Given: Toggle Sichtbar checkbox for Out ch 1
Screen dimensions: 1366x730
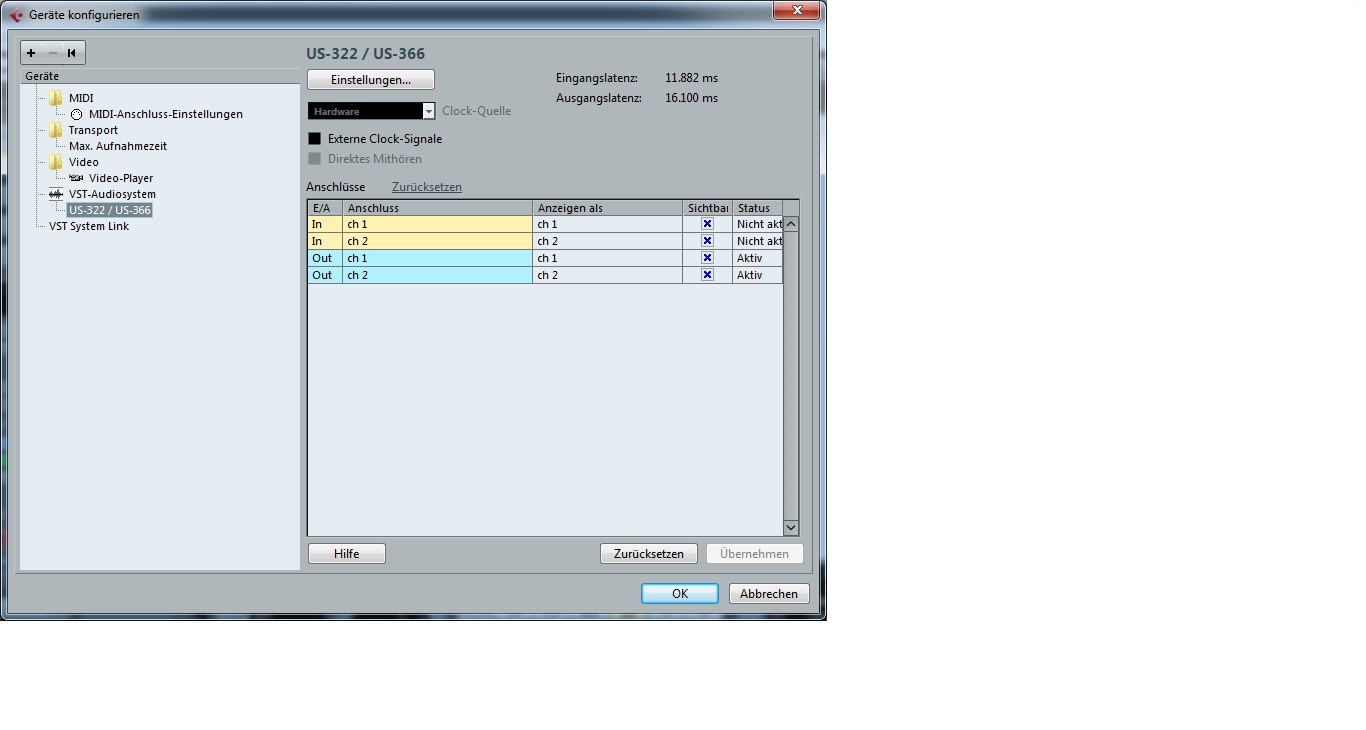Looking at the screenshot, I should tap(707, 258).
